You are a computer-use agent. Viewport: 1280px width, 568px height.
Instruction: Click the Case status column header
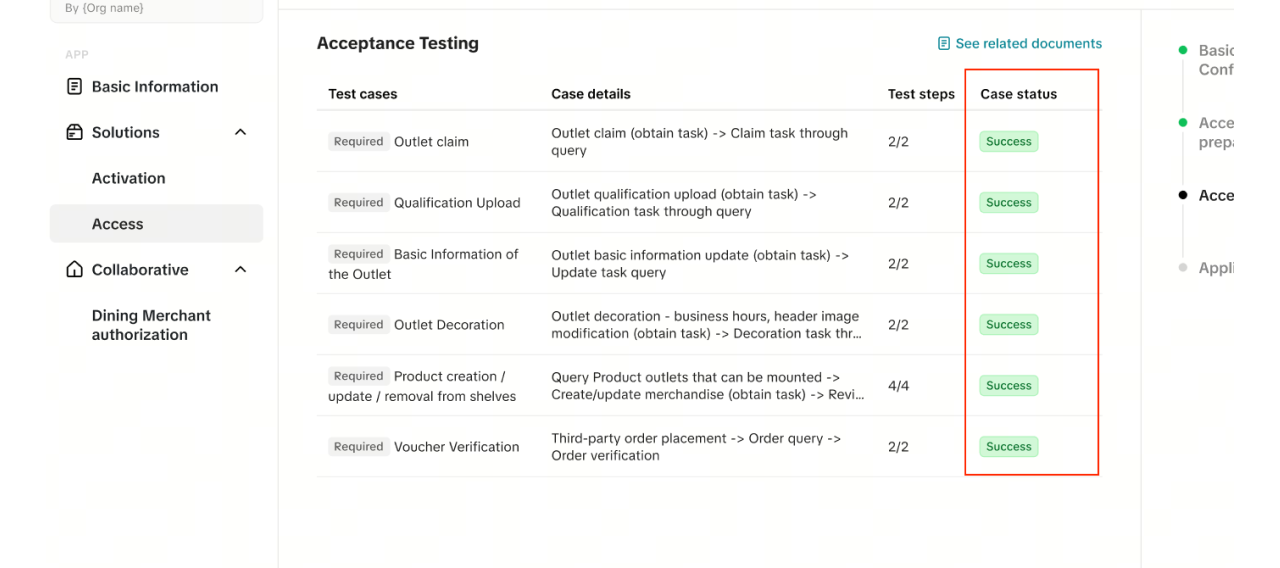coord(1018,94)
